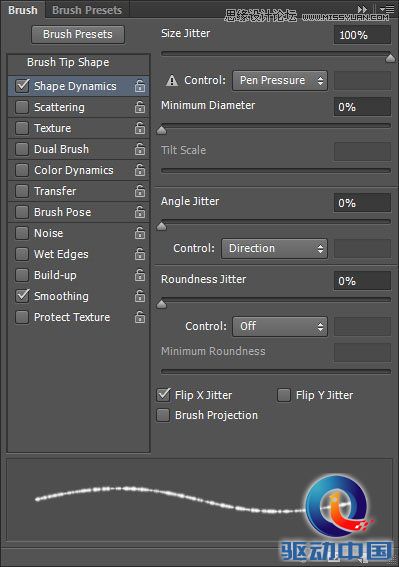Click the lock icon beside Scattering

click(140, 107)
